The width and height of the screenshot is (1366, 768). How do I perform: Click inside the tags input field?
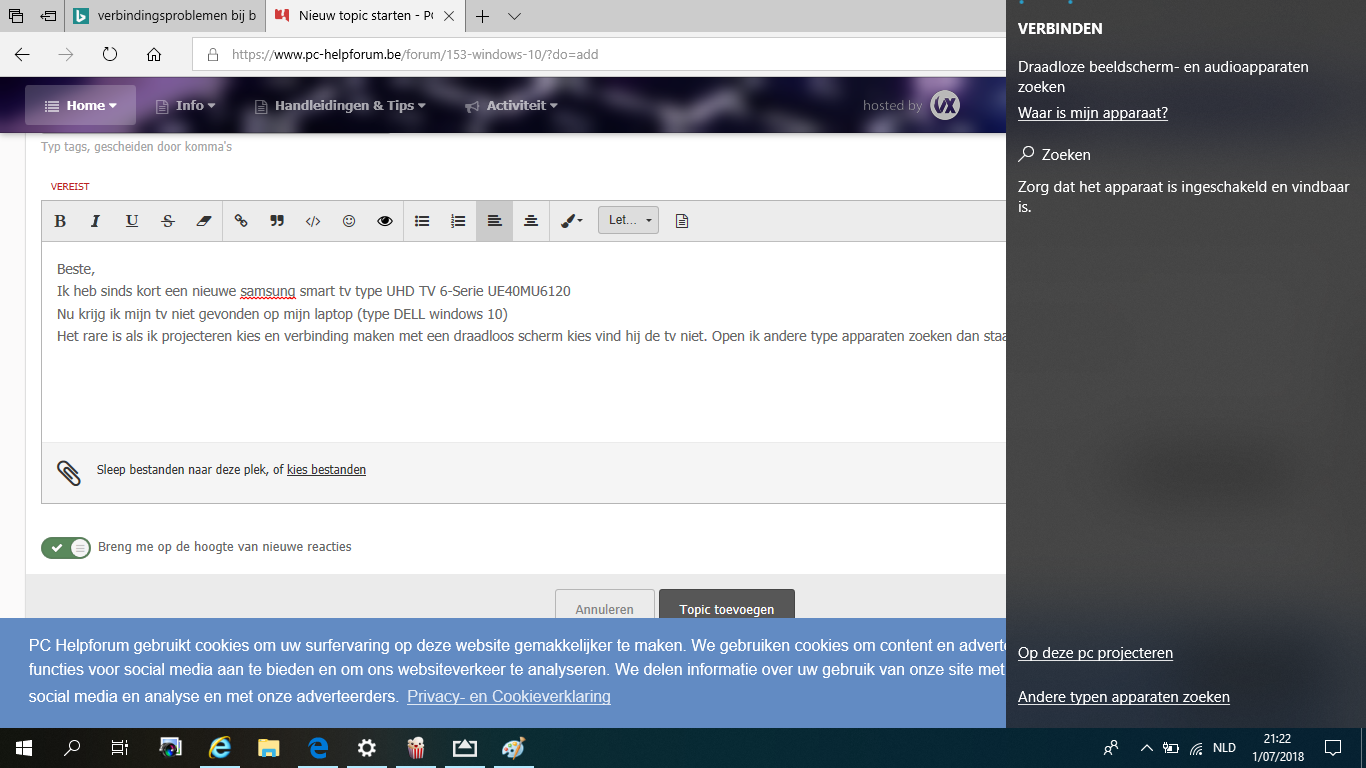(500, 147)
